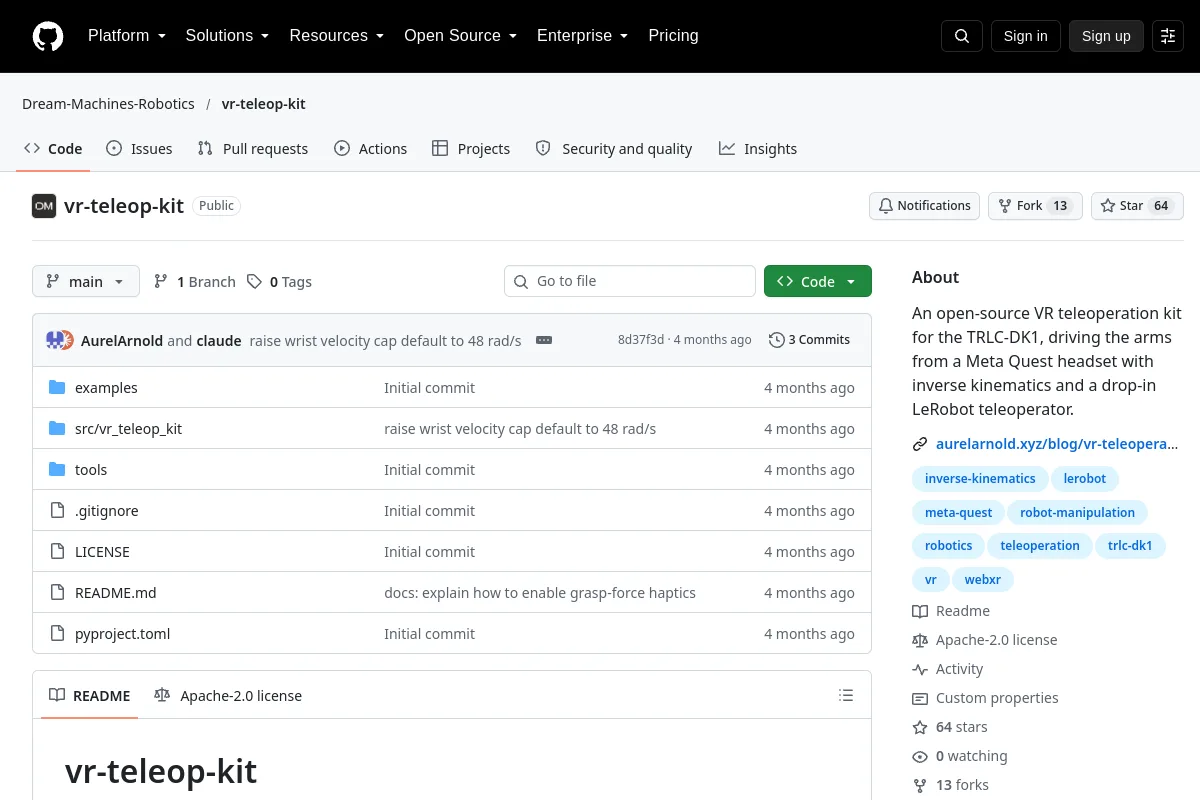
Task: Select the webxr topic tag
Action: pos(983,579)
